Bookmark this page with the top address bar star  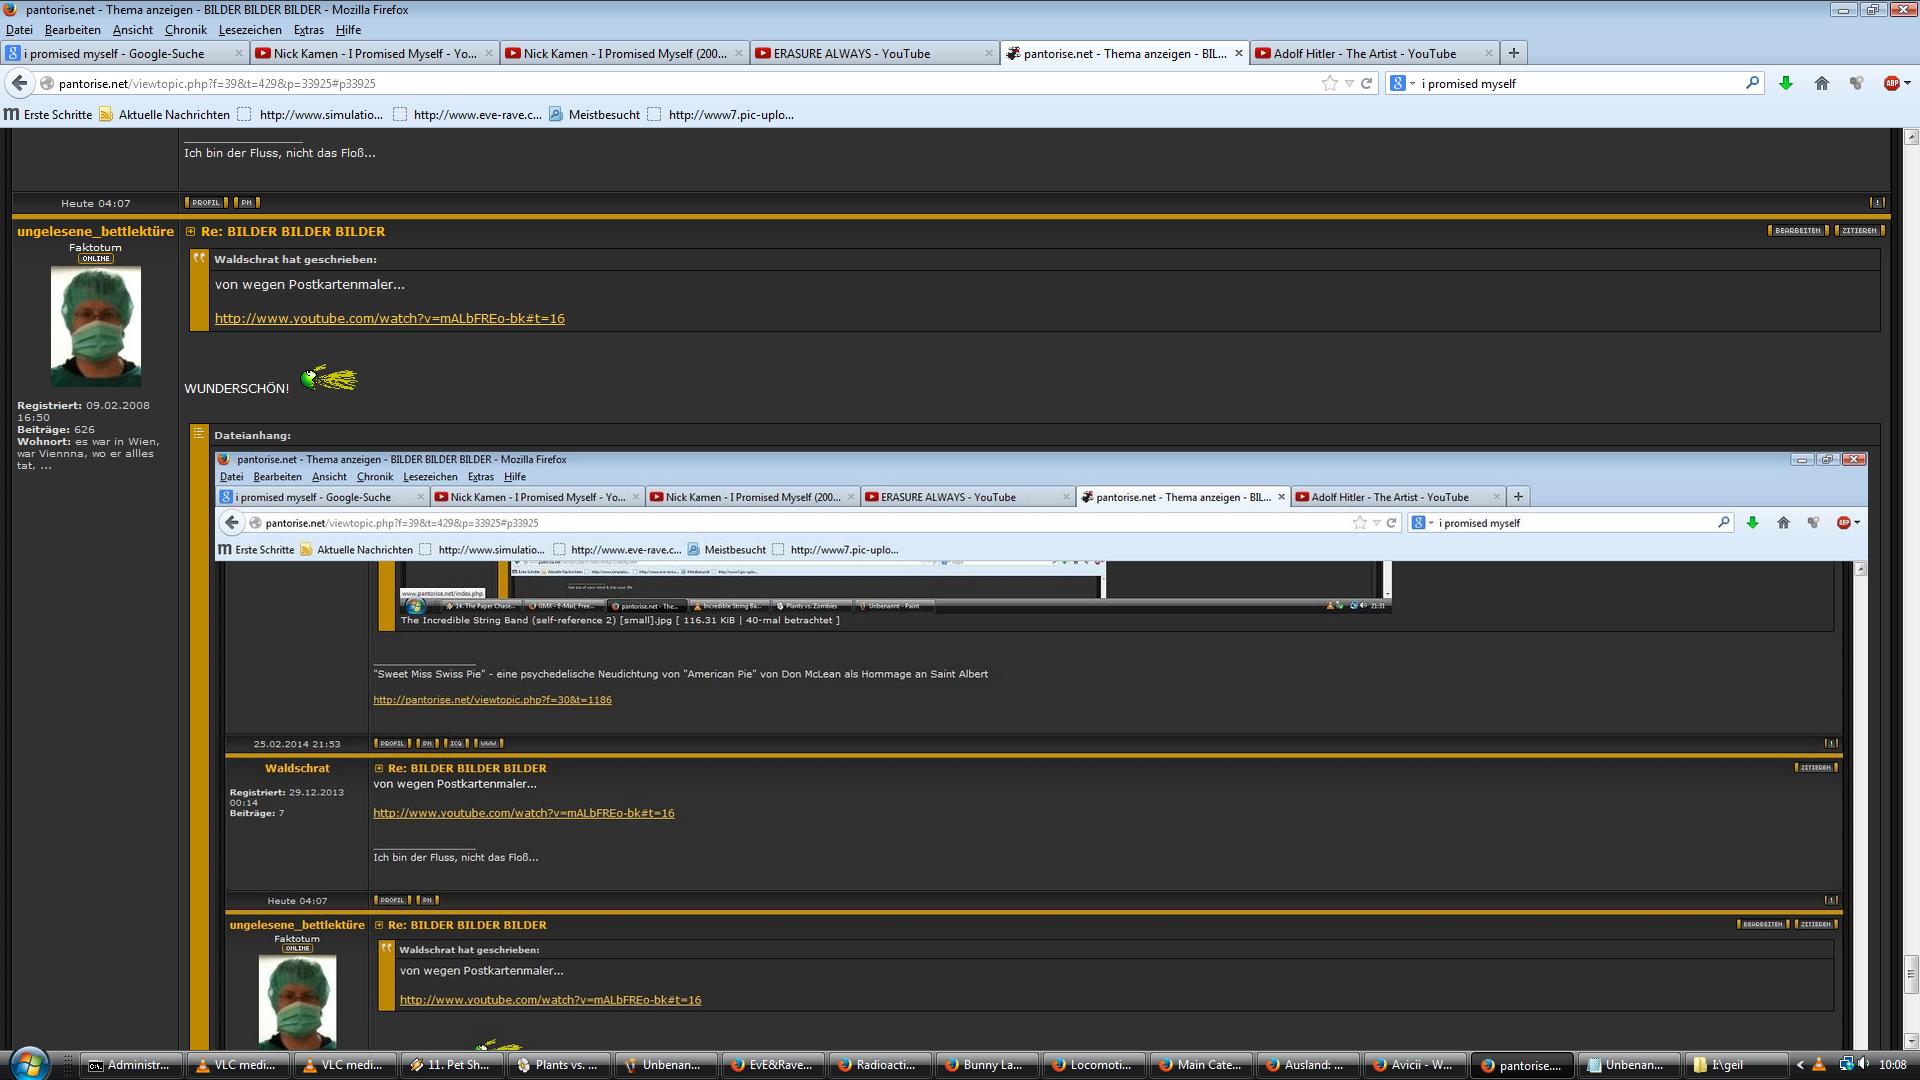pos(1329,83)
